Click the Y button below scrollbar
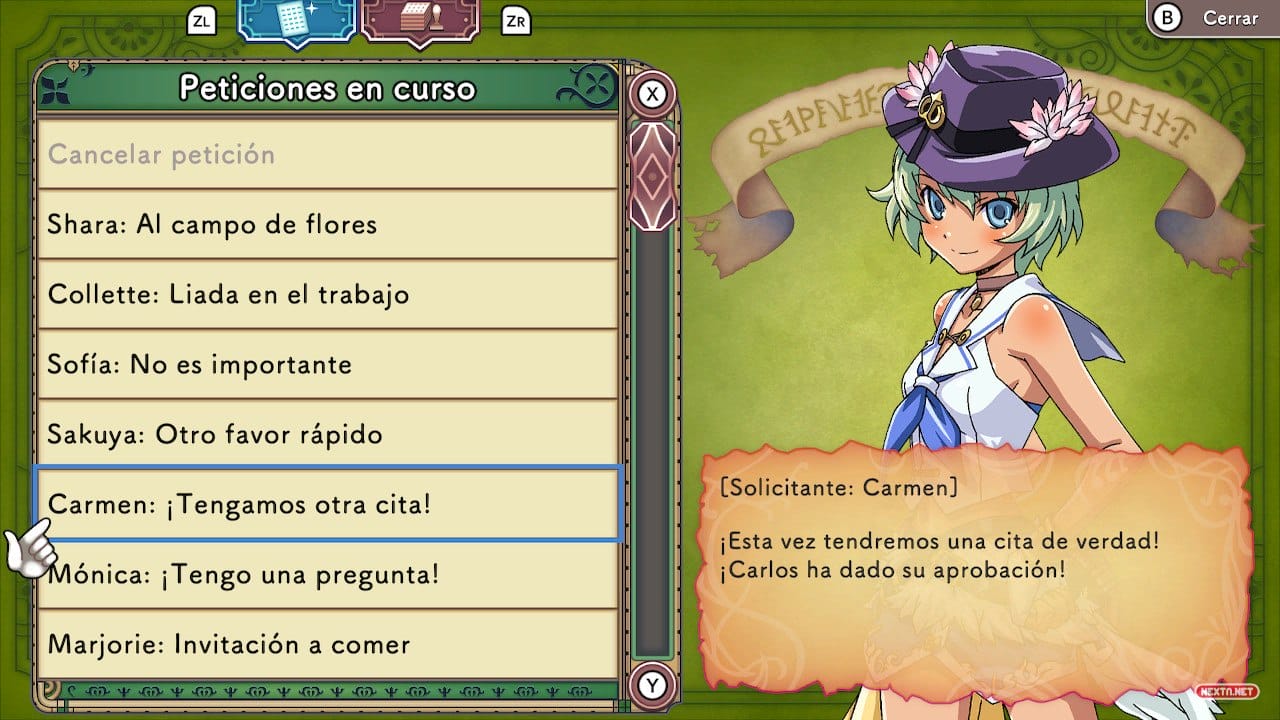Screen dimensions: 1280x720 pos(653,685)
